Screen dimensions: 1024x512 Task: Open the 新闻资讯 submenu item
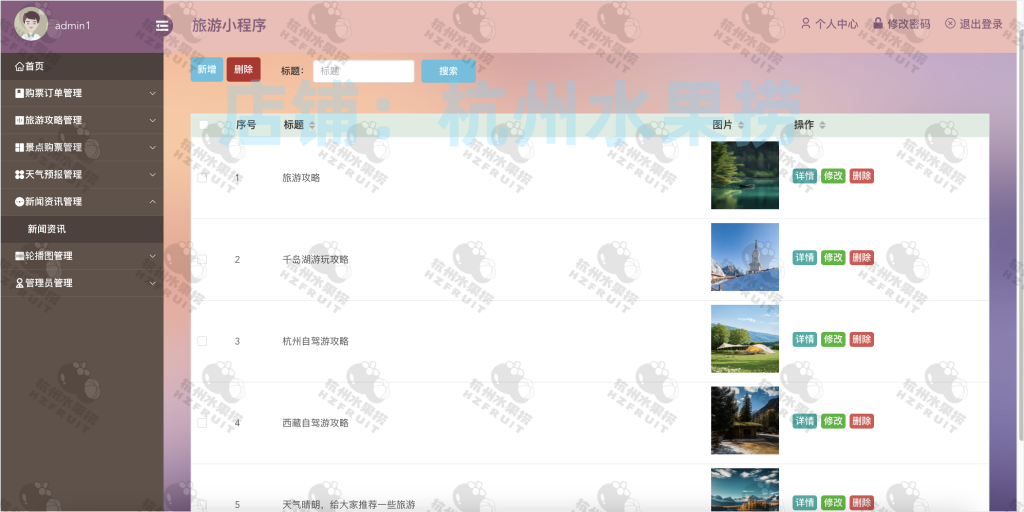click(x=82, y=229)
